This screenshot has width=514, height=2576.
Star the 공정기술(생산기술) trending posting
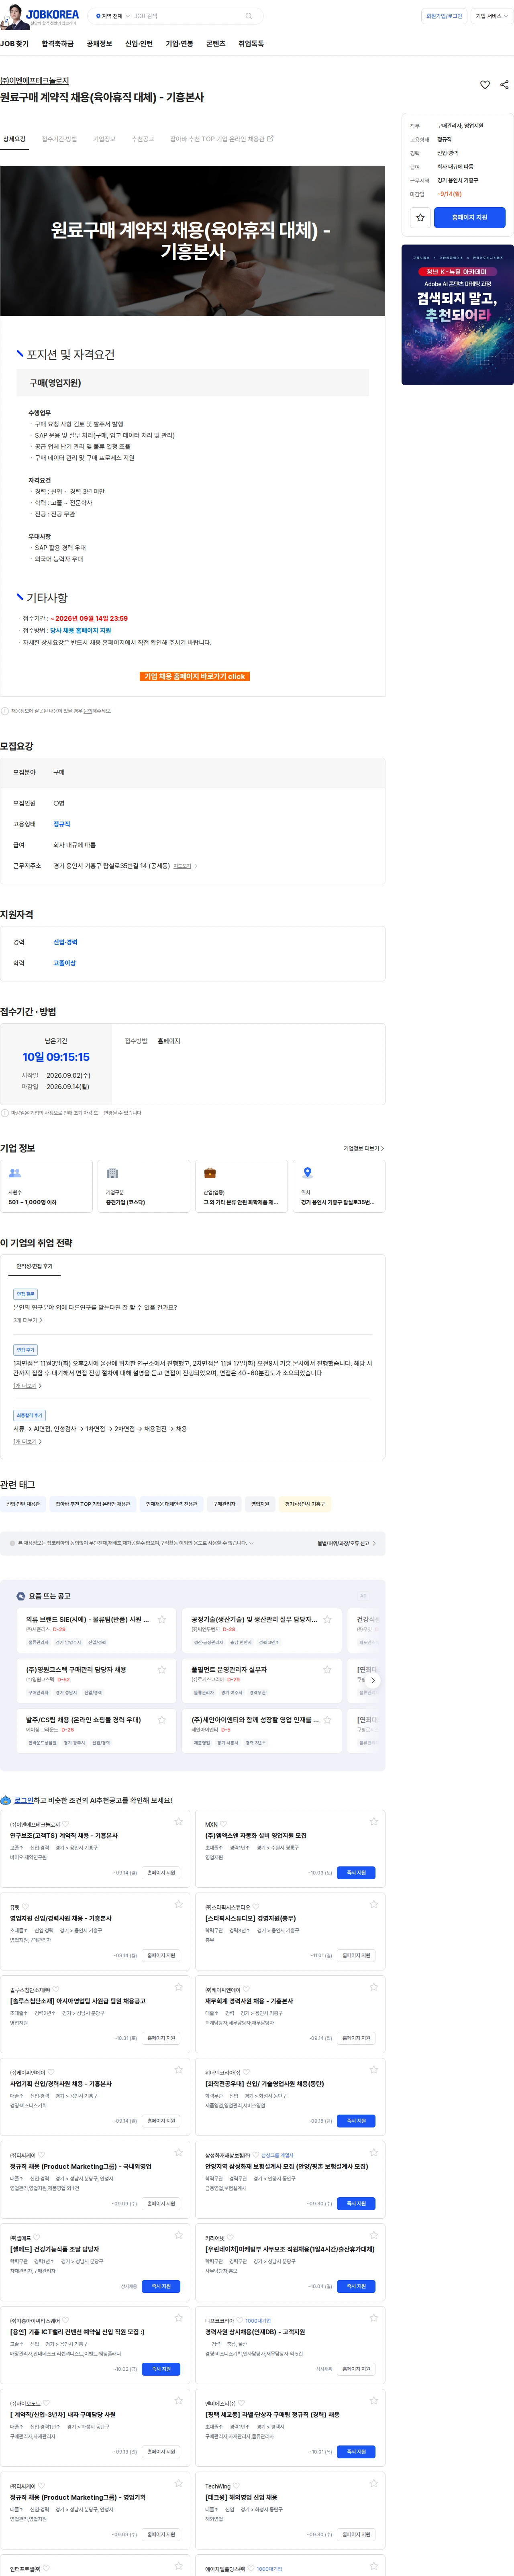click(x=327, y=1619)
